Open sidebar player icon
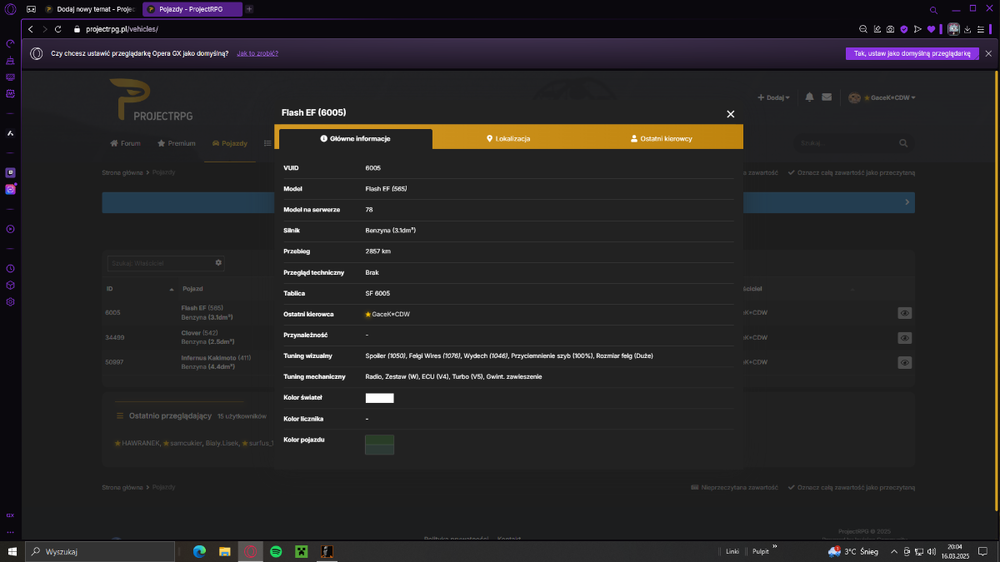Viewport: 1000px width, 562px height. (10, 229)
